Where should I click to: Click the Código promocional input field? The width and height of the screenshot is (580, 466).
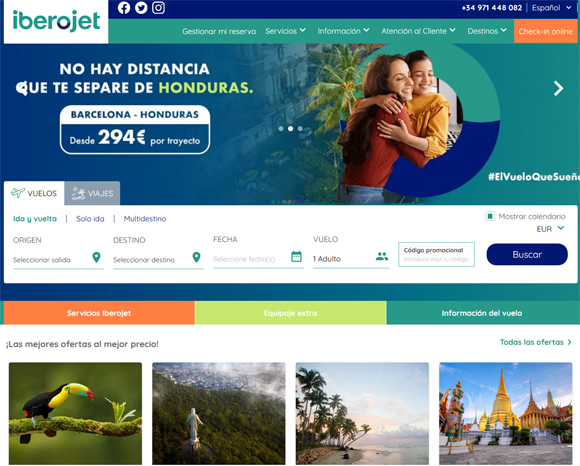pyautogui.click(x=436, y=254)
